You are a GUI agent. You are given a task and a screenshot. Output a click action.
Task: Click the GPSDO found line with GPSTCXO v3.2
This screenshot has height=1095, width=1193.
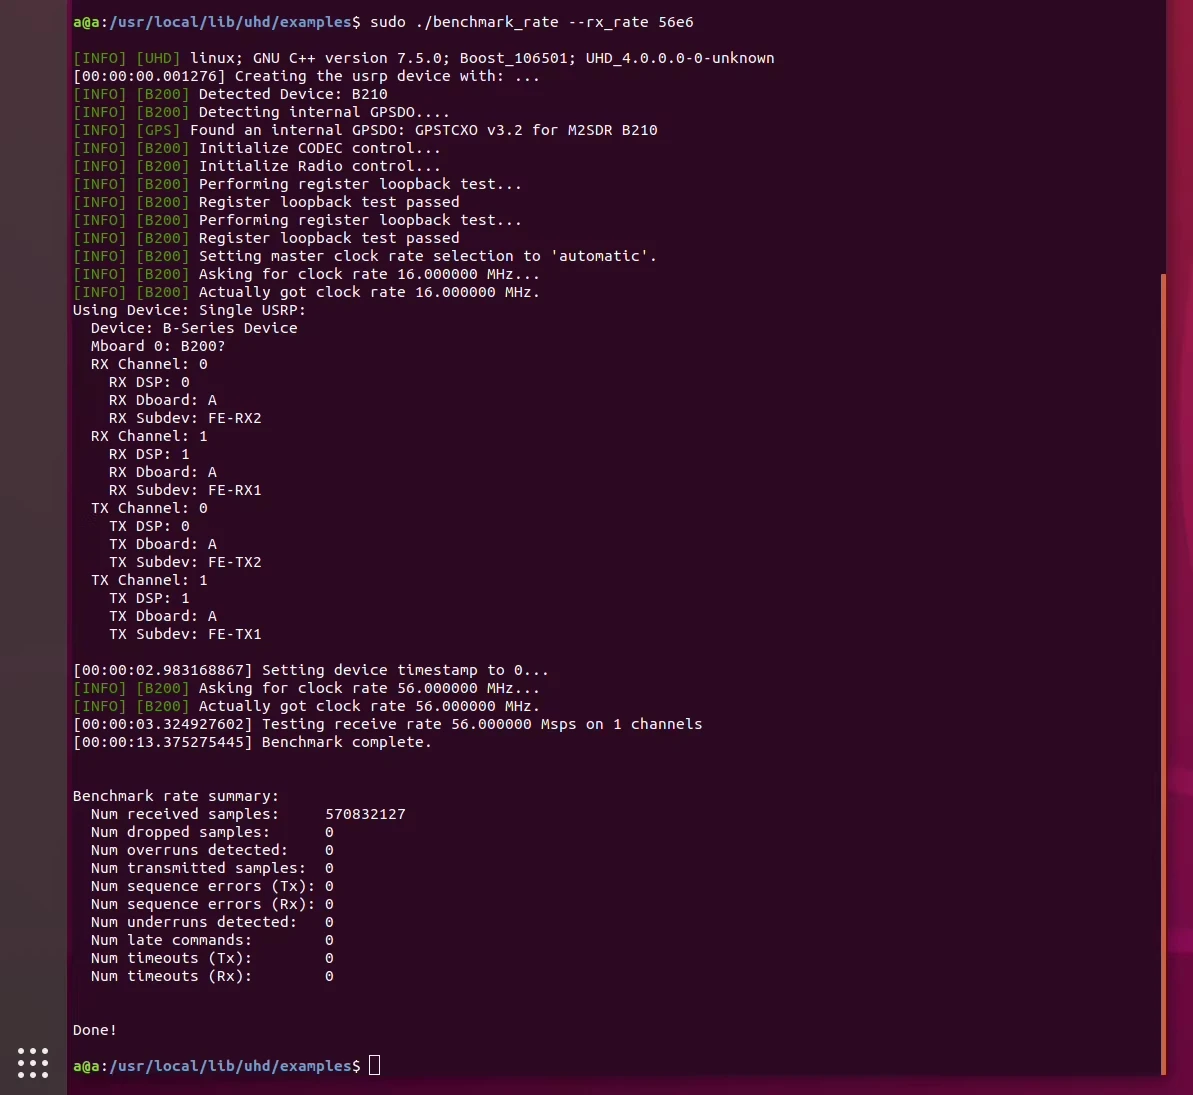click(365, 130)
